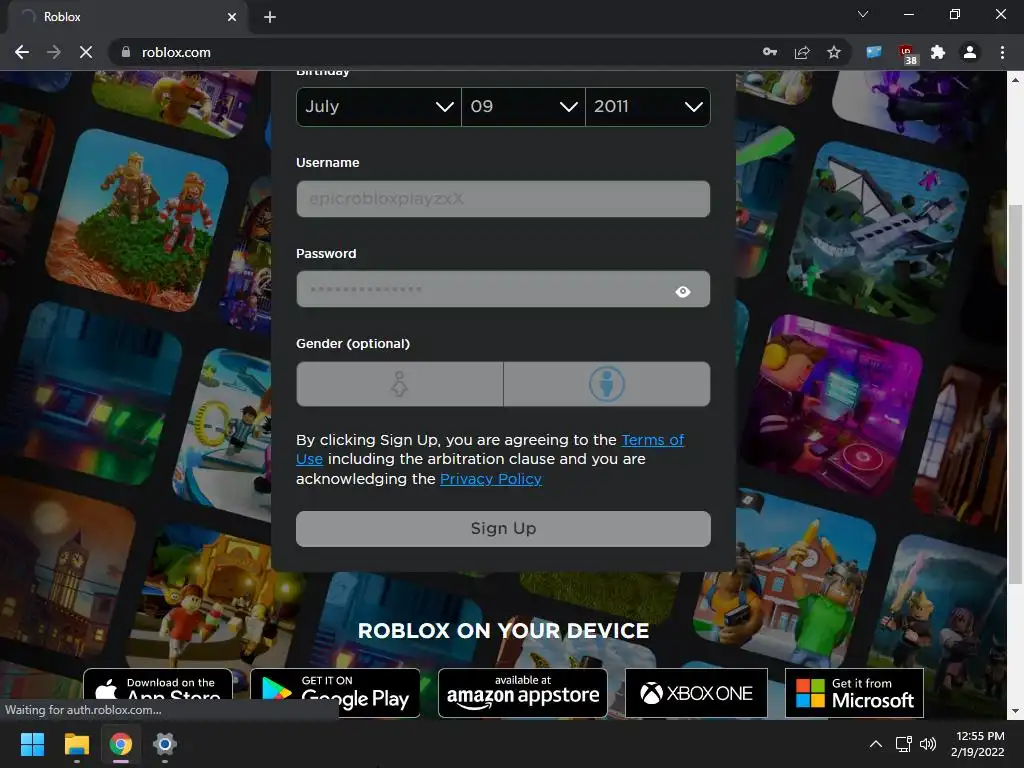1024x768 pixels.
Task: Open the uBlock extension showing 38
Action: pyautogui.click(x=907, y=54)
